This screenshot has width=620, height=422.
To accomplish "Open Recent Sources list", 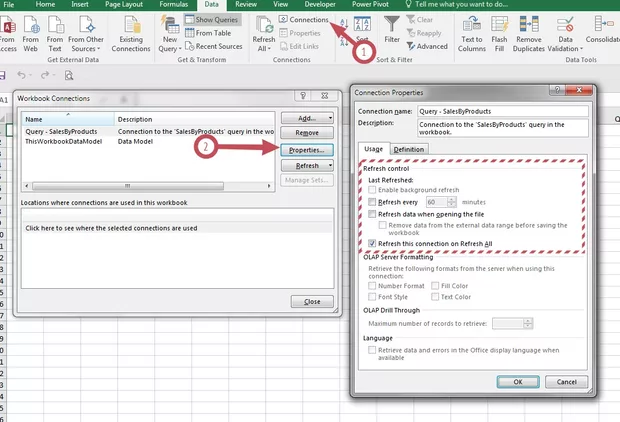I will 214,46.
